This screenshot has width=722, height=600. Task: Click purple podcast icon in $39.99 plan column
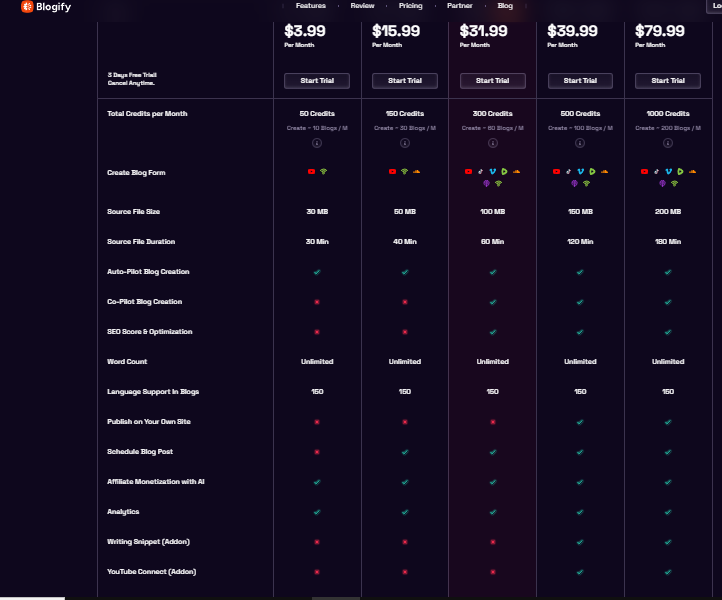point(574,183)
